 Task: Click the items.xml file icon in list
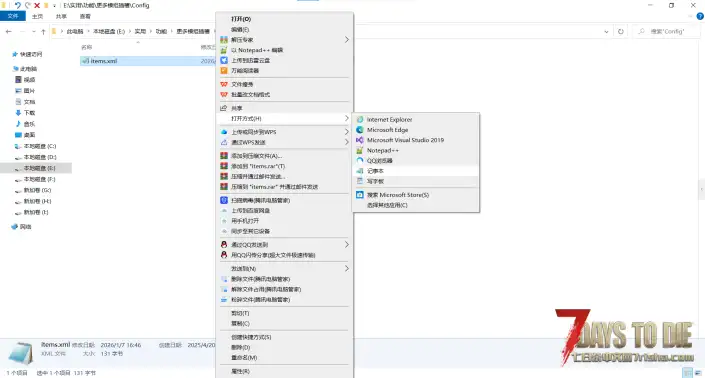point(85,61)
